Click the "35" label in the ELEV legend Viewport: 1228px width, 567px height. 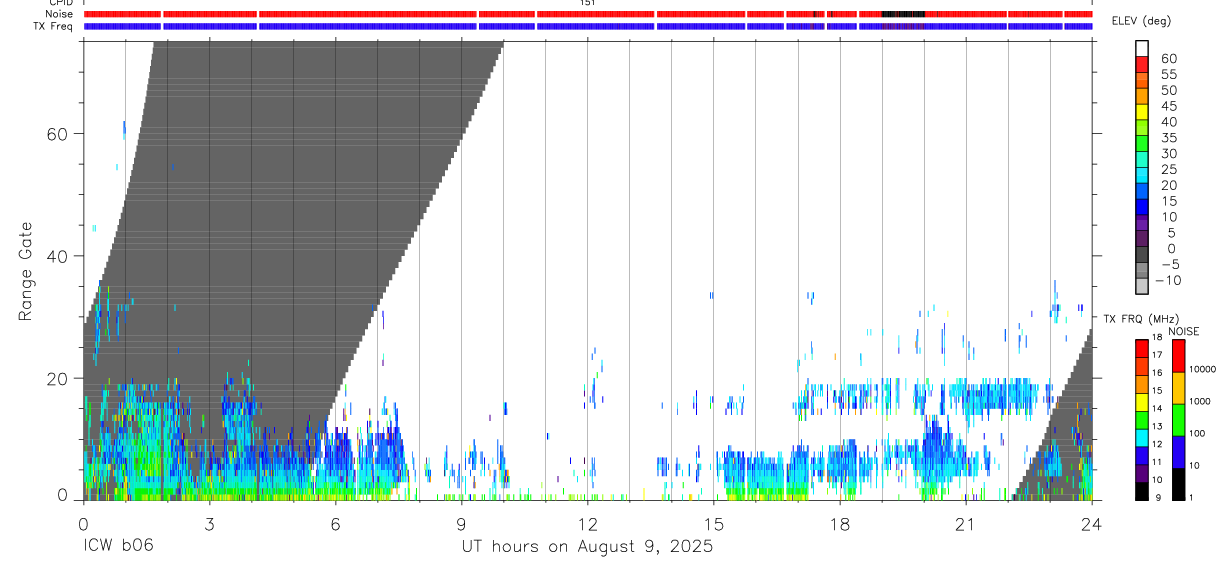tap(1168, 138)
